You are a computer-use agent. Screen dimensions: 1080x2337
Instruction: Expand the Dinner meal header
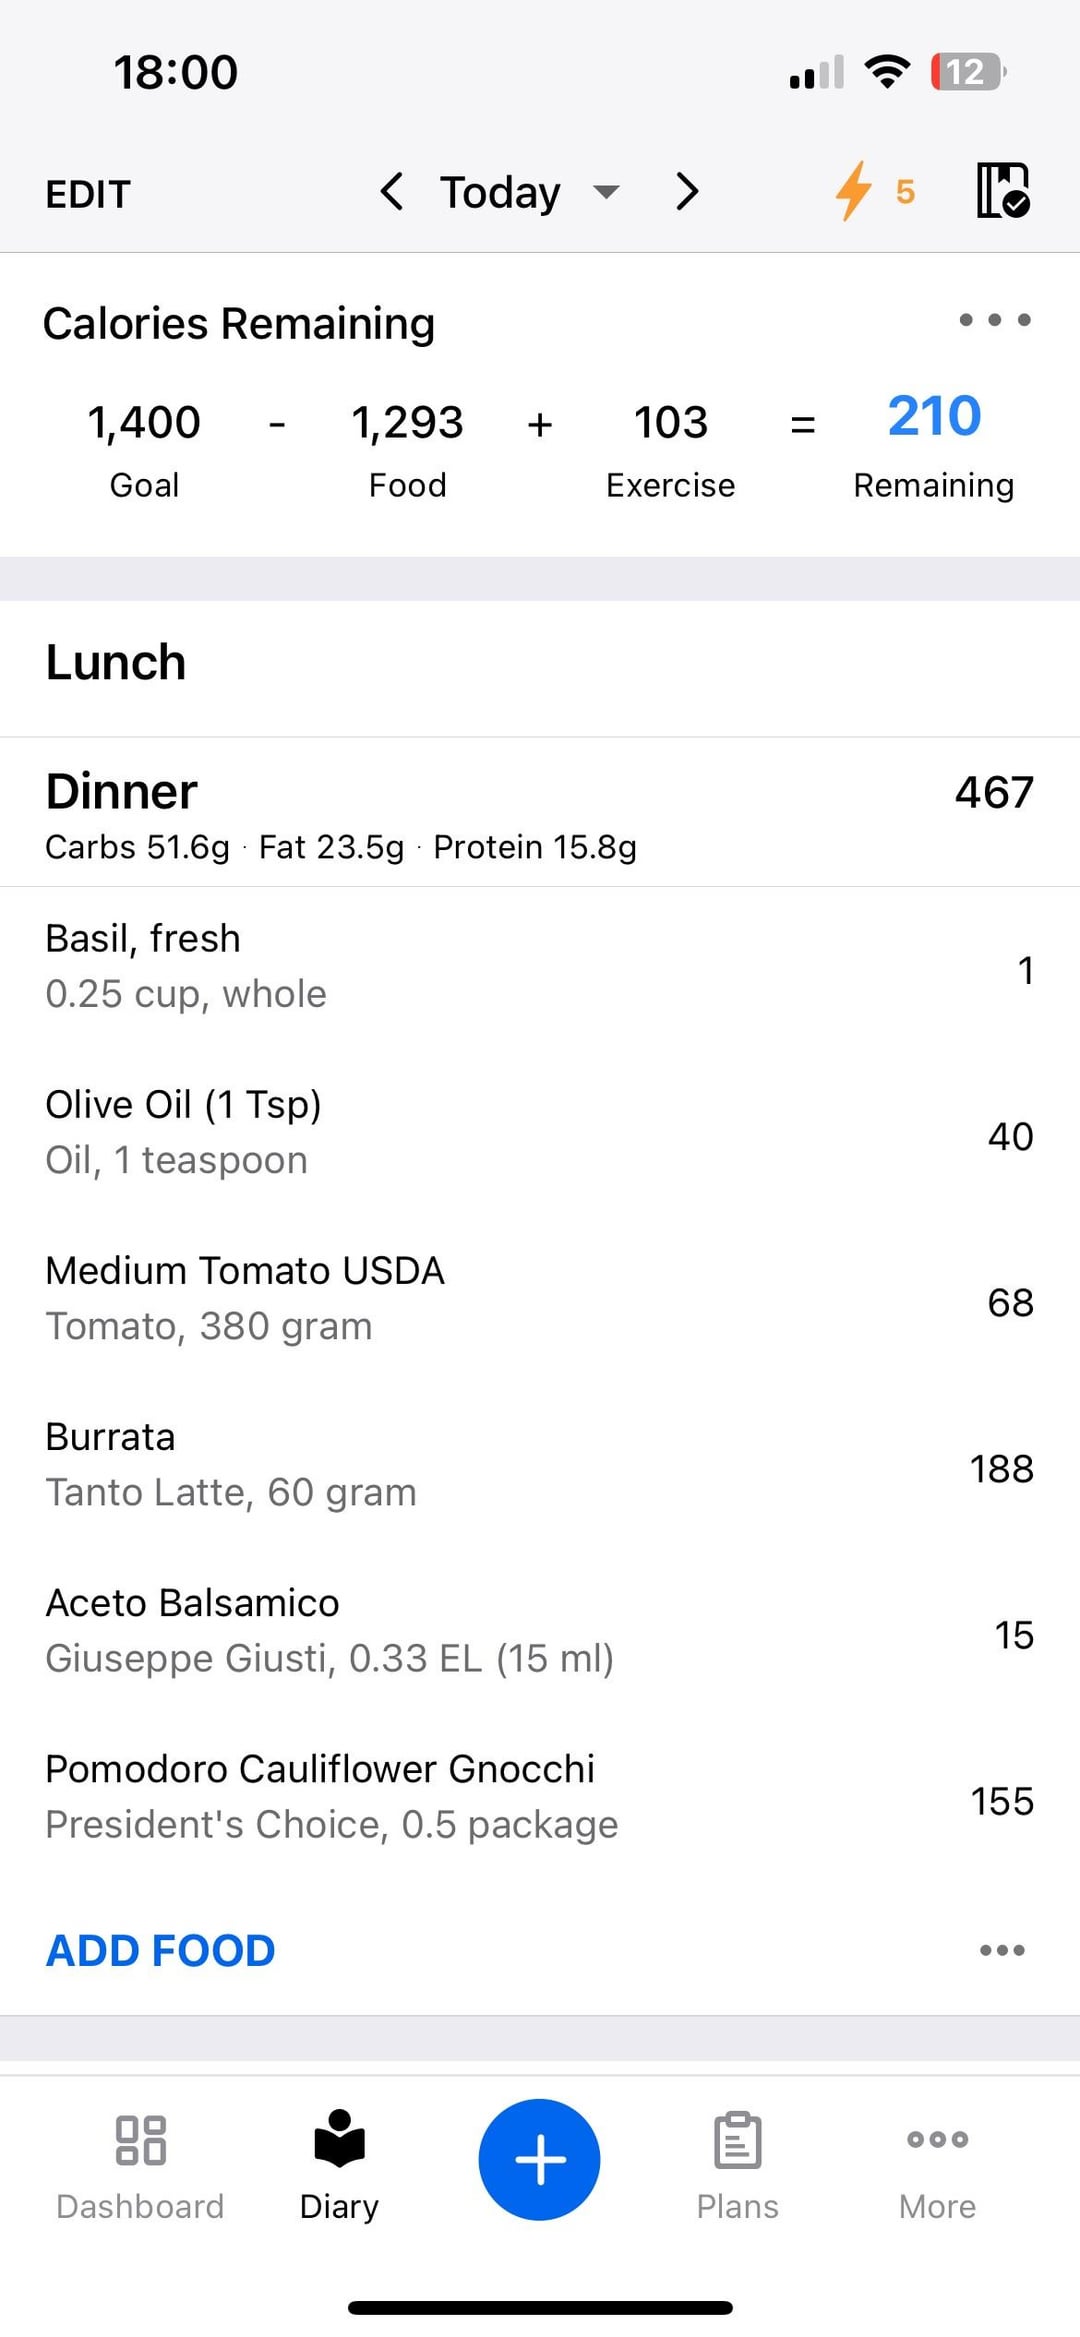540,812
